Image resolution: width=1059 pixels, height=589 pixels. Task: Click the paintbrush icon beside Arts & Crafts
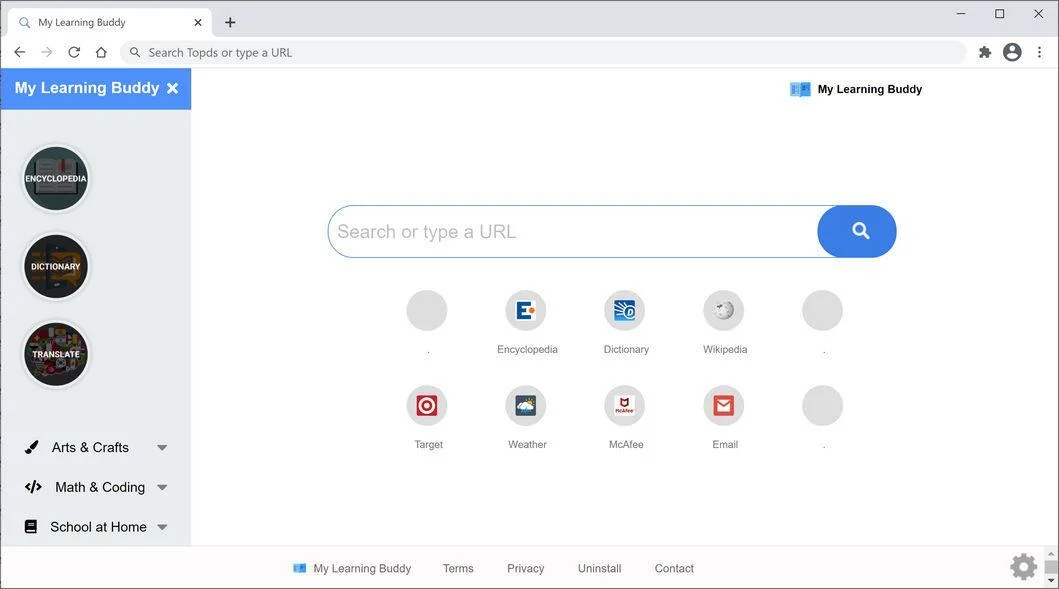pos(32,447)
